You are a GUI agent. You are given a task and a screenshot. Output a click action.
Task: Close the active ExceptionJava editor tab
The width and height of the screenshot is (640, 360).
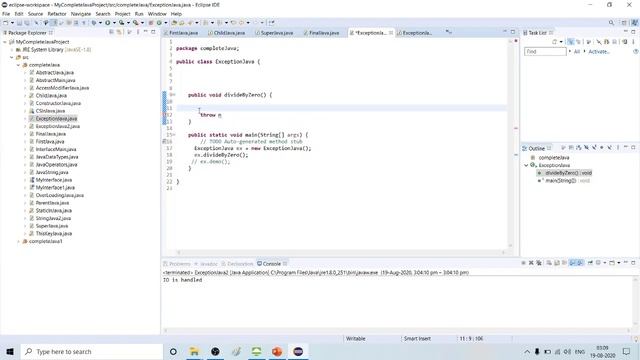click(x=391, y=33)
